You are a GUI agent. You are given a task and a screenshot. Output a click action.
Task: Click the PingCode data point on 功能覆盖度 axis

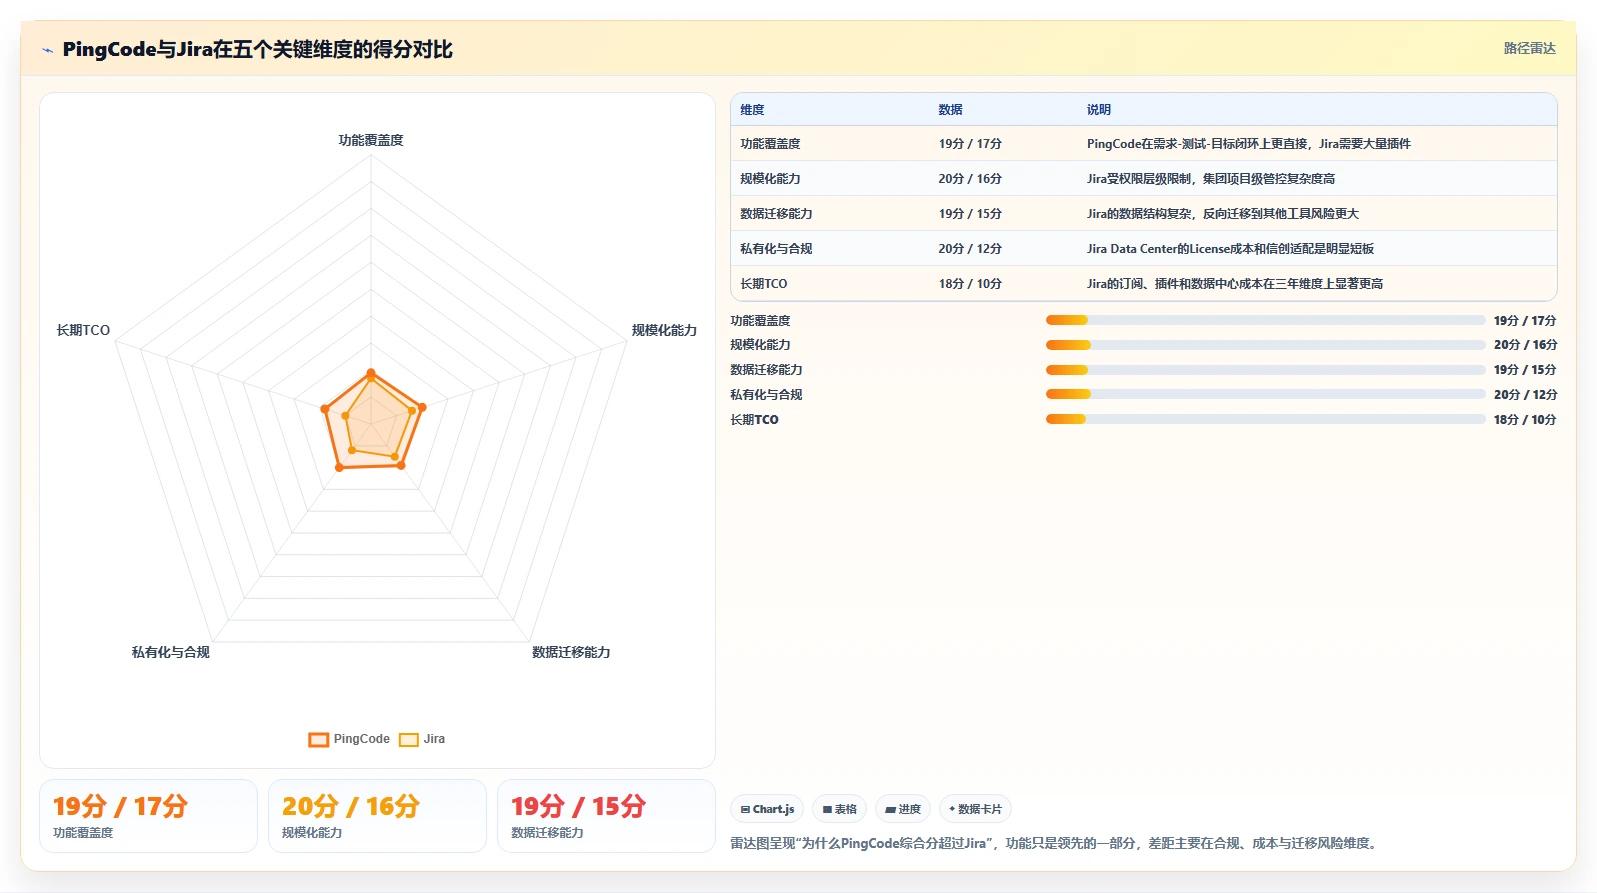[x=371, y=373]
